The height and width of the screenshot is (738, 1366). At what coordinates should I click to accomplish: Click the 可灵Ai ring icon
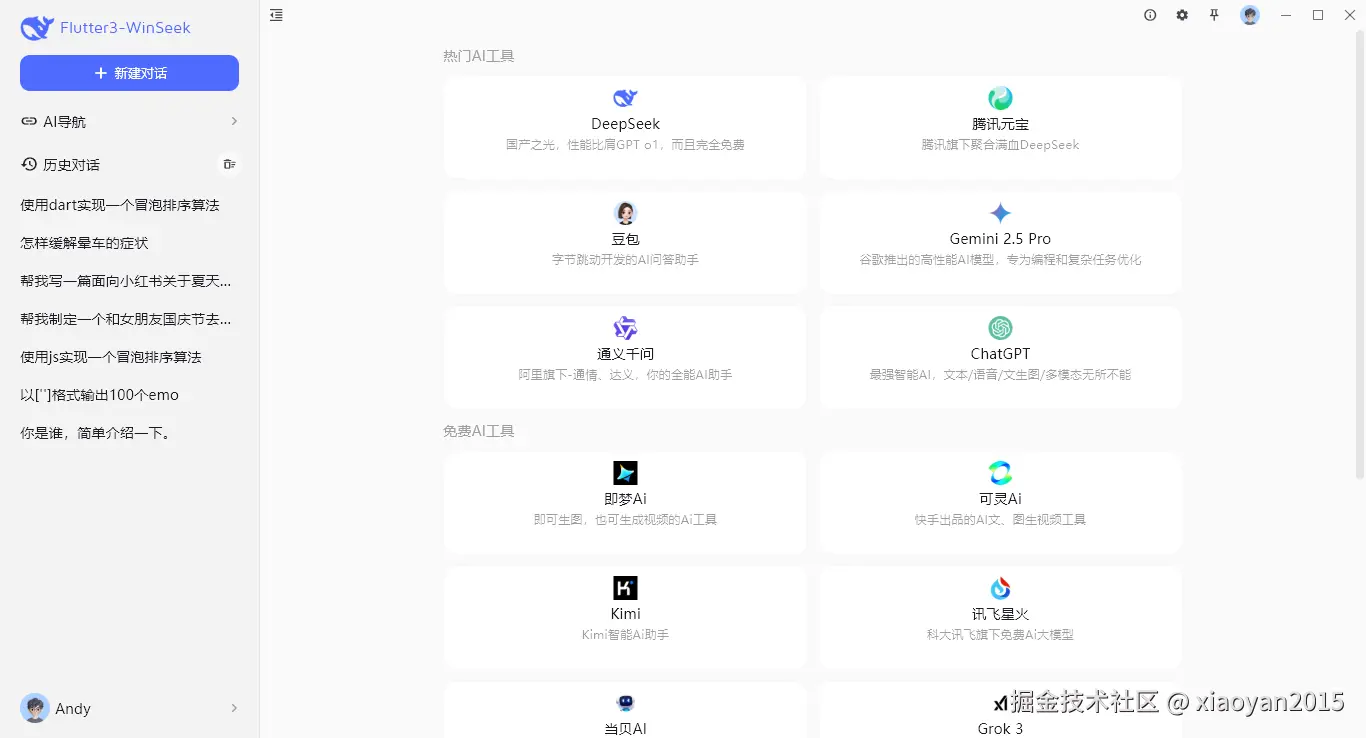point(1000,473)
